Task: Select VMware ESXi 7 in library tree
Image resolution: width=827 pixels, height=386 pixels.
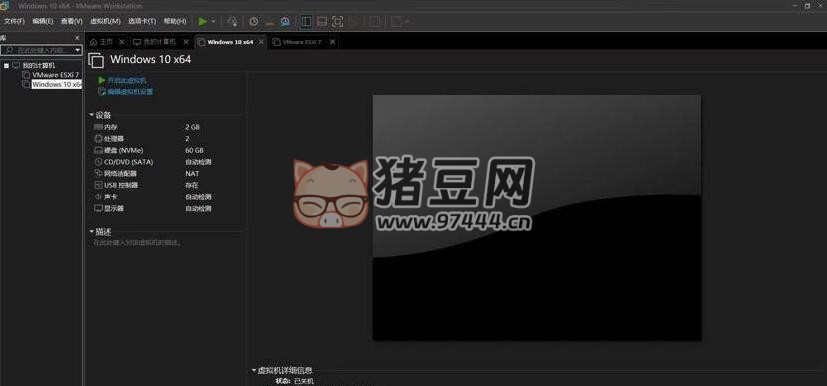Action: tap(55, 75)
